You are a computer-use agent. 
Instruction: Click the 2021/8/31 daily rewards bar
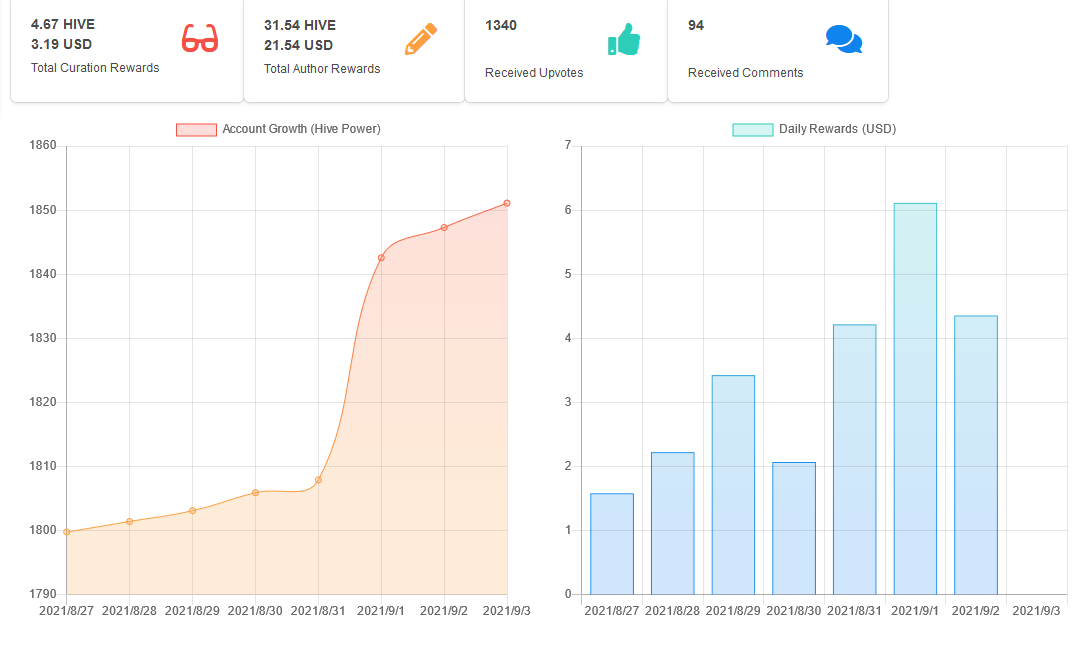(855, 460)
